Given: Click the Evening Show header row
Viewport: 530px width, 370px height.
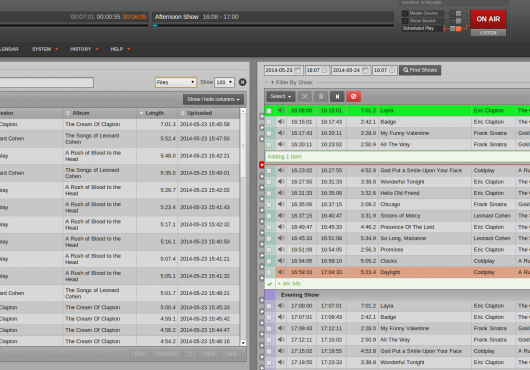Looking at the screenshot, I should 402,295.
